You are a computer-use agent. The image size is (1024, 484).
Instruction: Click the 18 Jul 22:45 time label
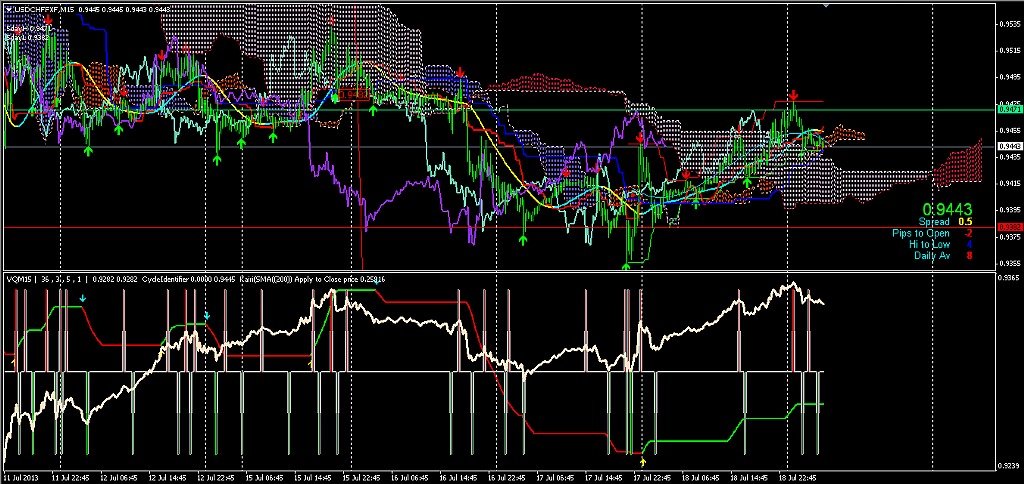pyautogui.click(x=798, y=477)
